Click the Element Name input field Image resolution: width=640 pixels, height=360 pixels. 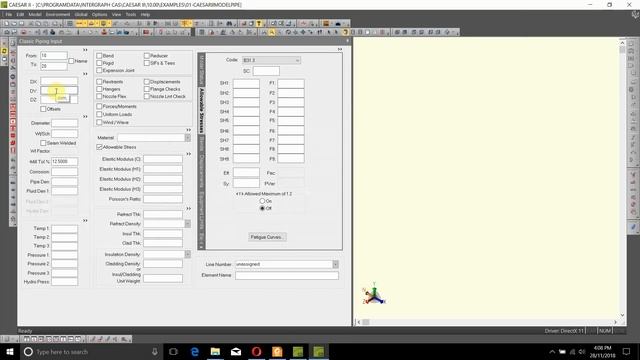click(x=287, y=276)
